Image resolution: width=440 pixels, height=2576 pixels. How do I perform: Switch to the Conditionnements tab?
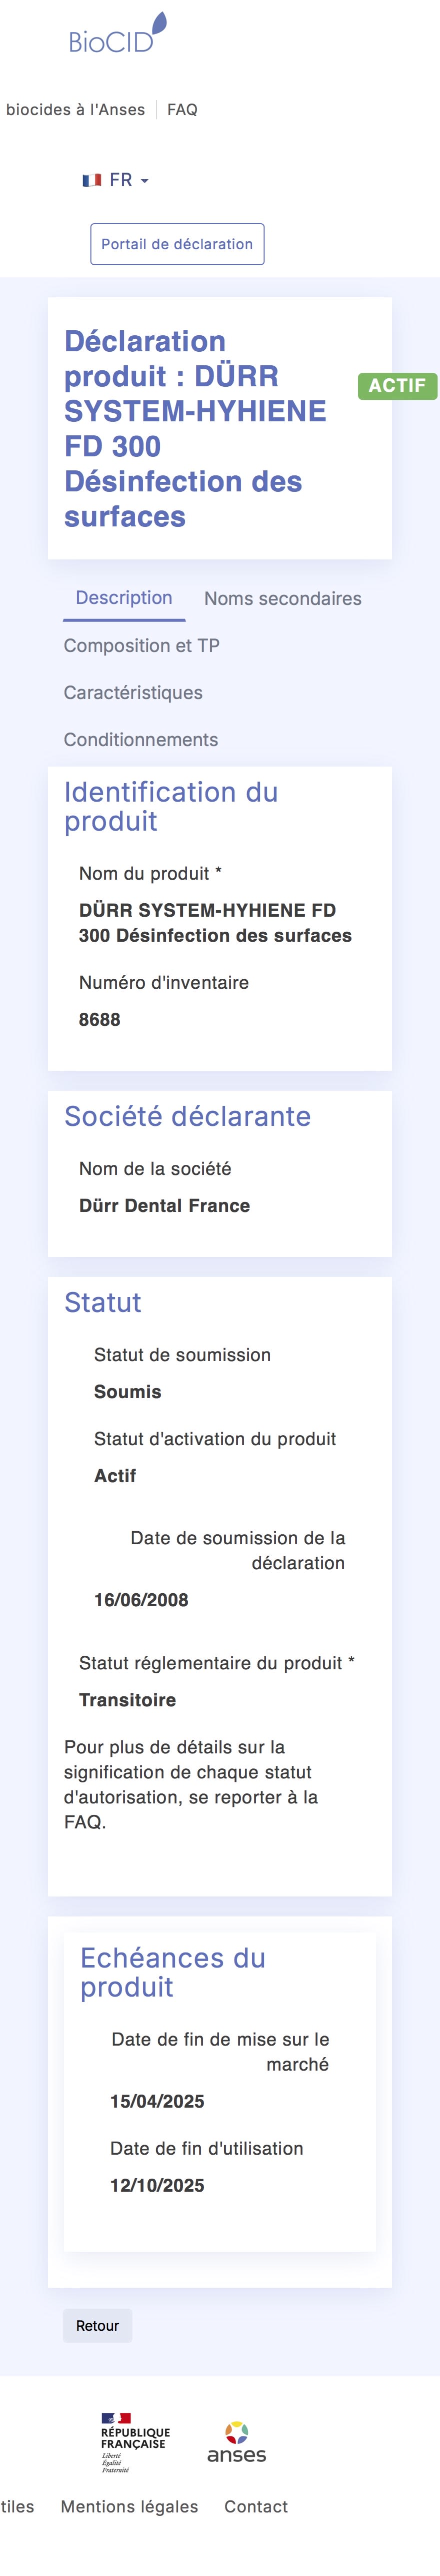click(x=141, y=740)
